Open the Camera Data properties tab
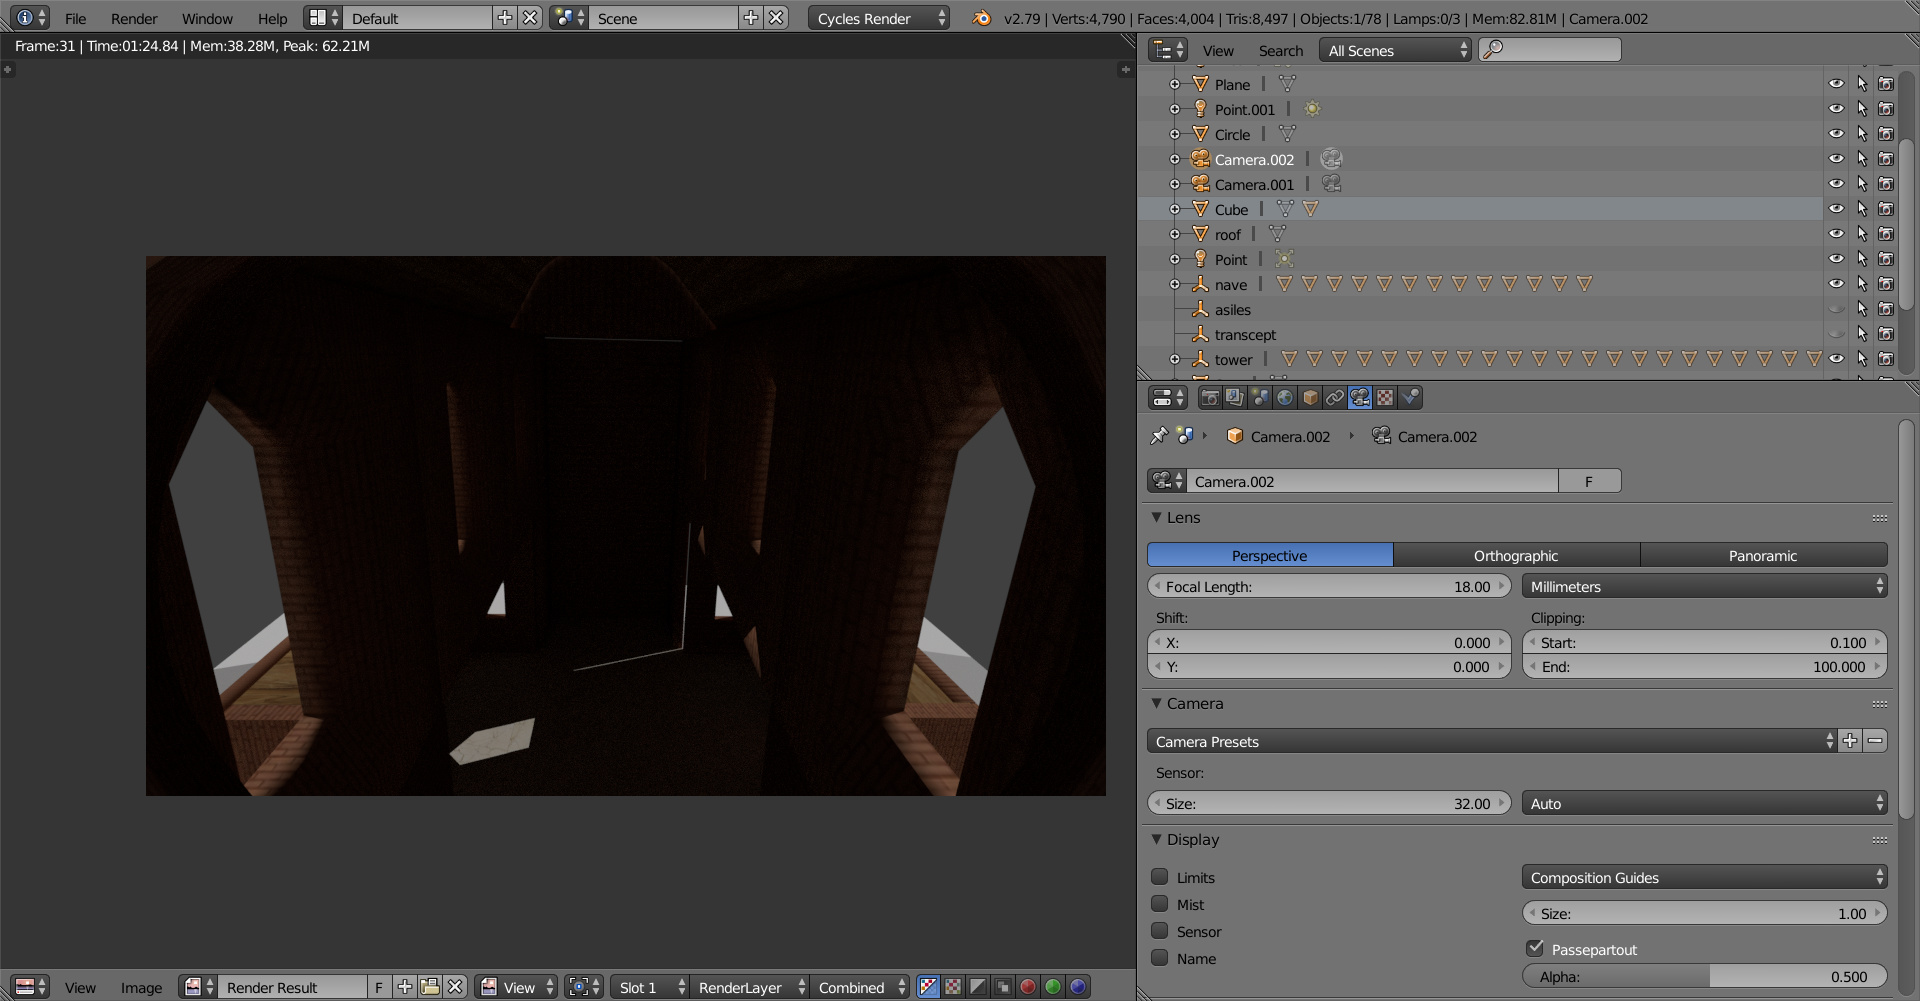The width and height of the screenshot is (1920, 1001). (1360, 398)
